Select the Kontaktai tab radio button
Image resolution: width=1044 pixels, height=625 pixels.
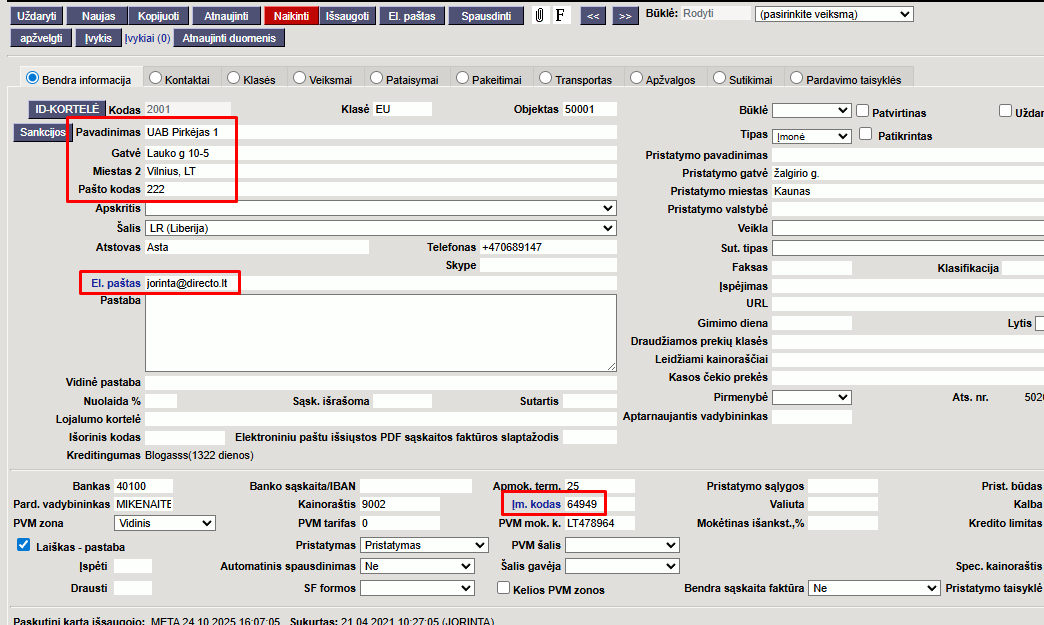point(155,78)
